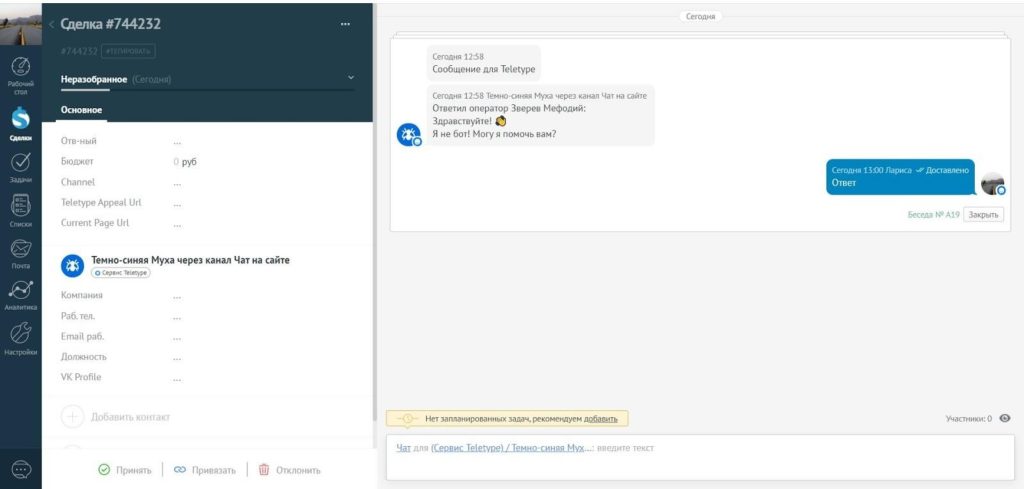Image resolution: width=1024 pixels, height=489 pixels.
Task: Click the добавить task link
Action: (600, 418)
